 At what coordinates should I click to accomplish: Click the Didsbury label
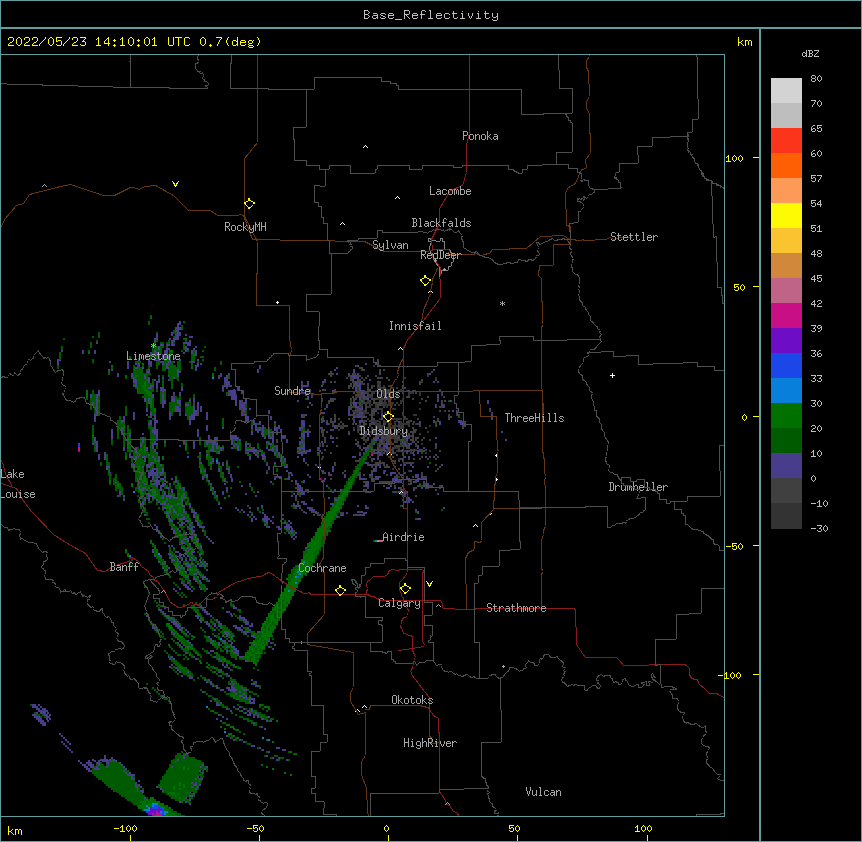384,431
